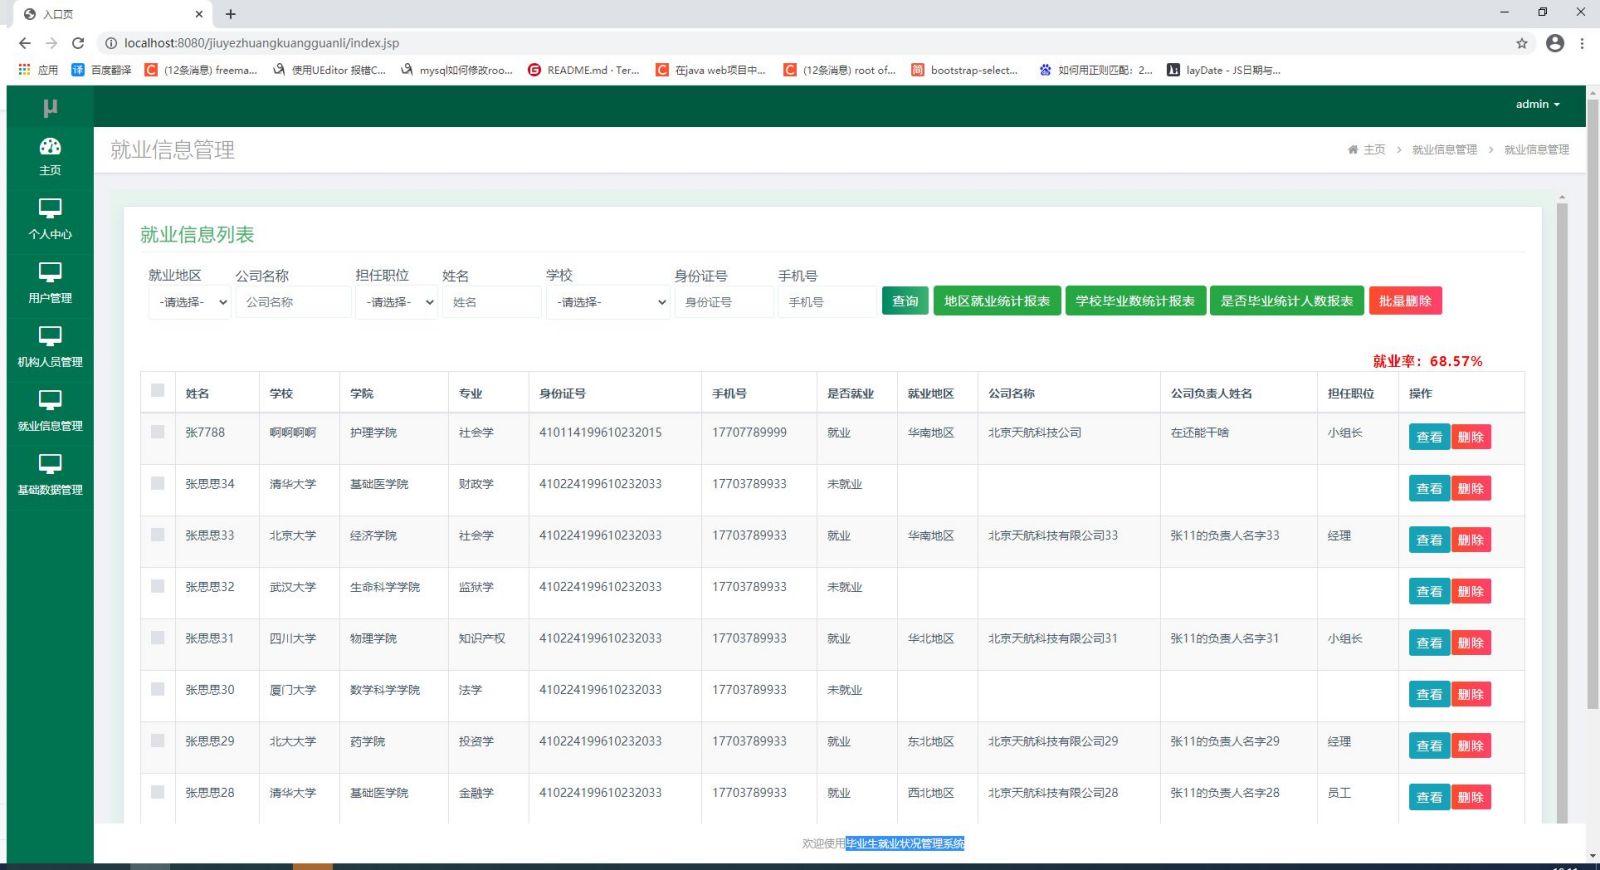Check the row checkbox for 张思思28
This screenshot has width=1600, height=870.
[157, 792]
